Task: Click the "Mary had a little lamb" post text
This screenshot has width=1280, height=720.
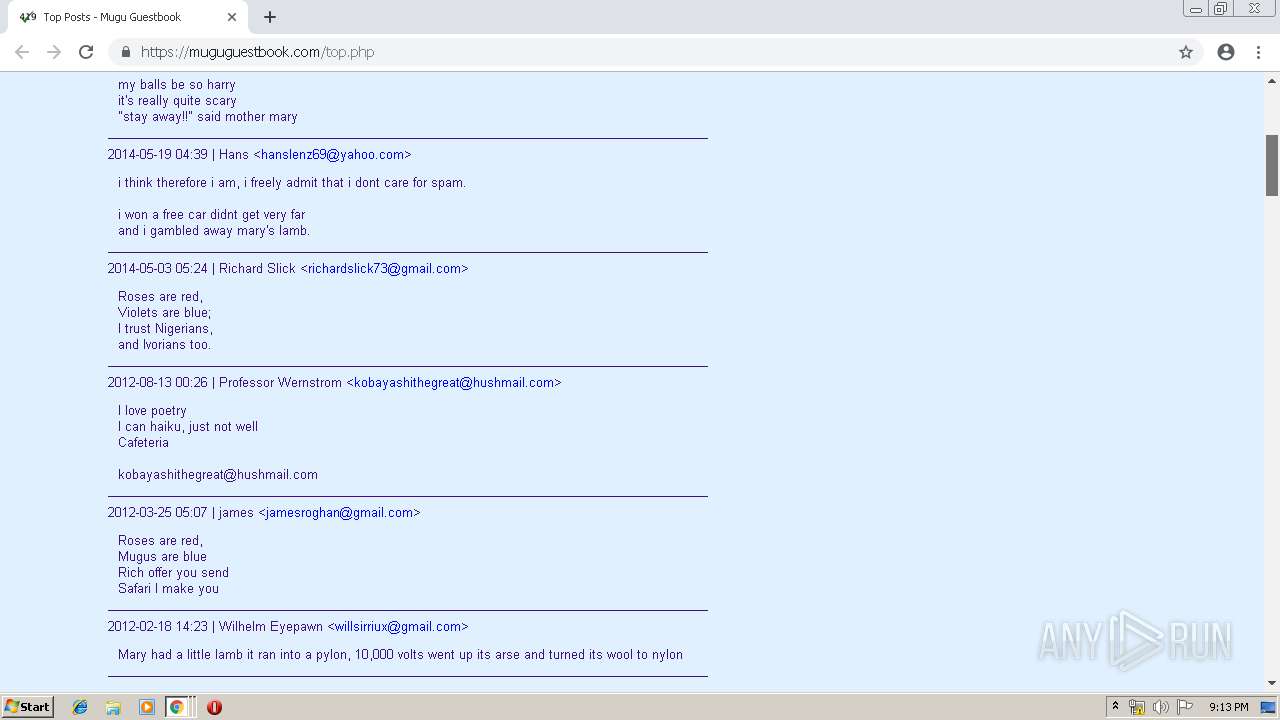Action: pyautogui.click(x=400, y=655)
